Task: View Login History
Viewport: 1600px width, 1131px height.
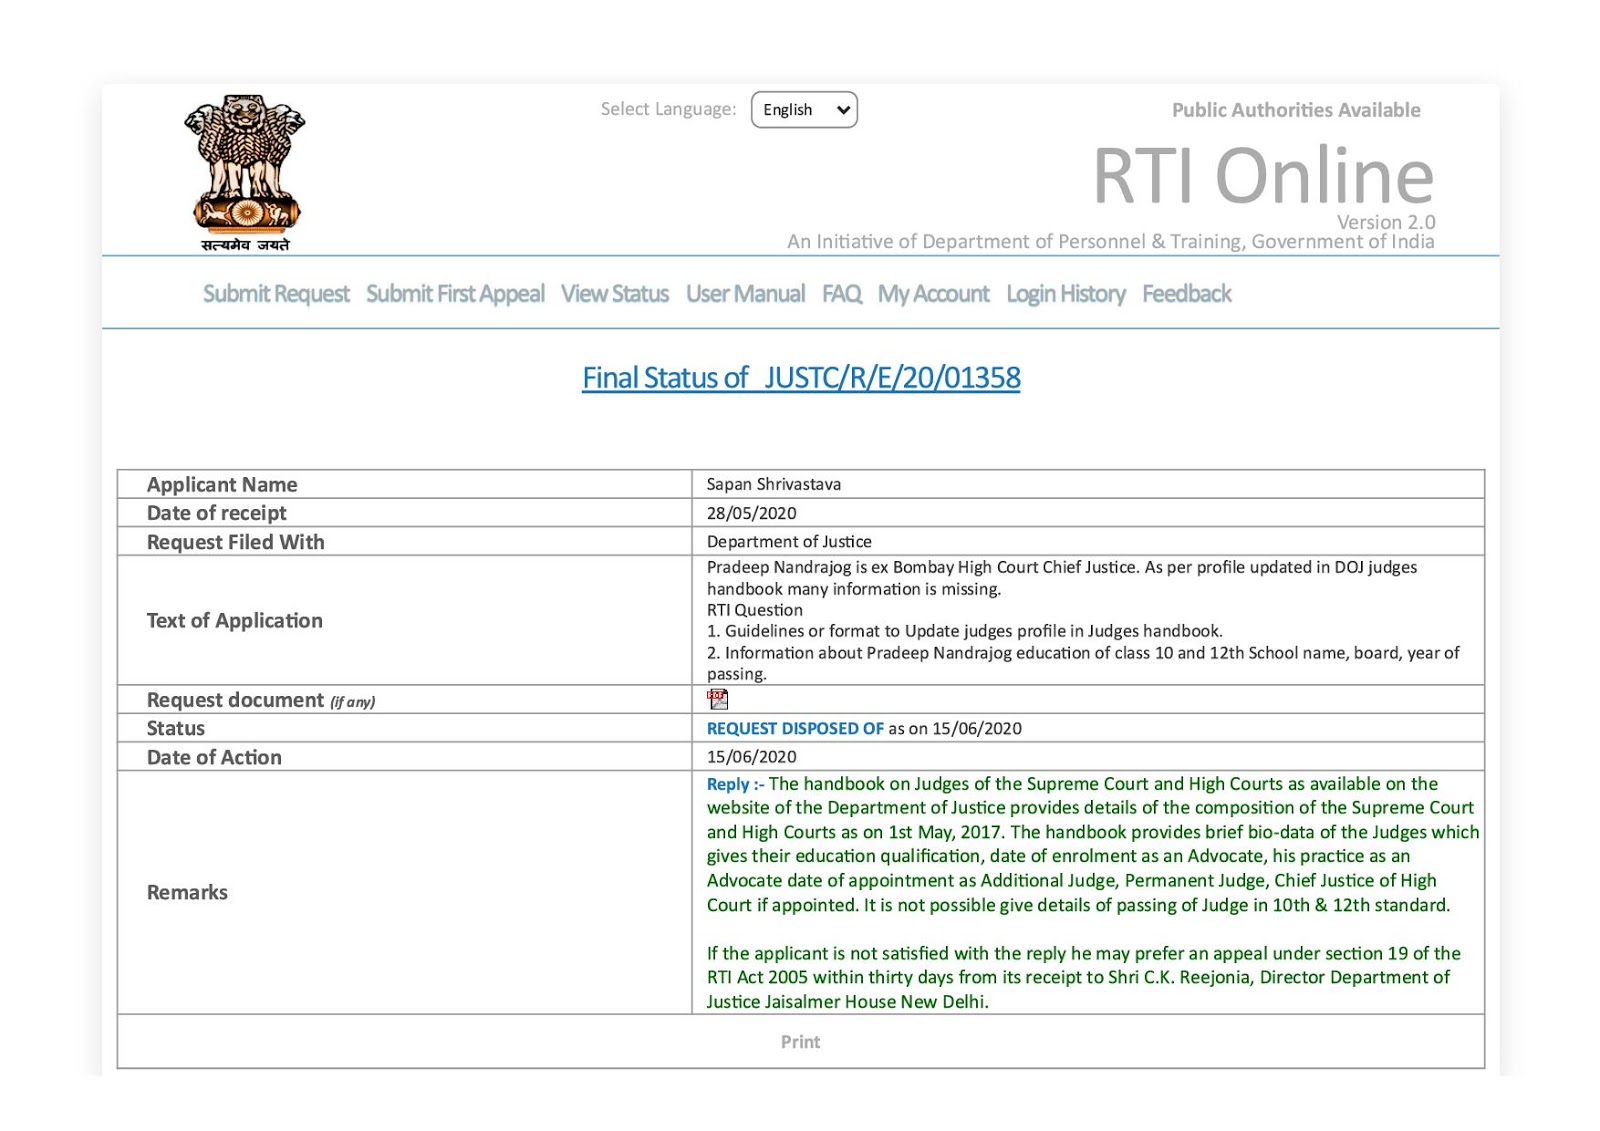Action: coord(1066,294)
